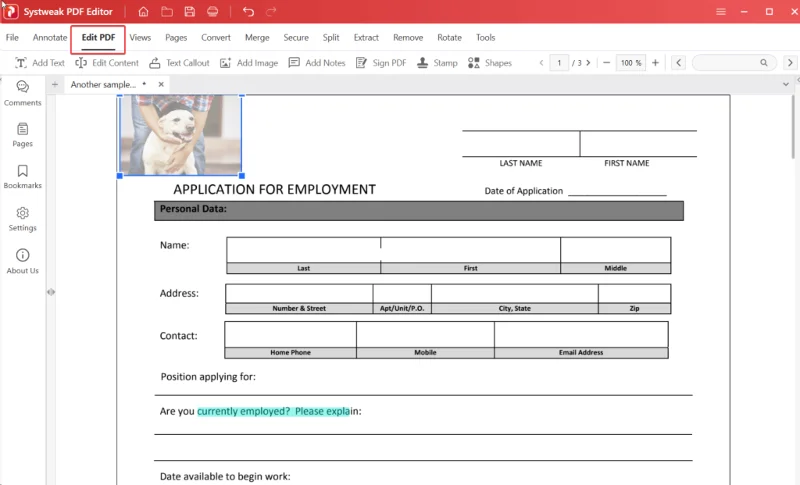
Task: Select the Text Callout tool
Action: (x=179, y=63)
